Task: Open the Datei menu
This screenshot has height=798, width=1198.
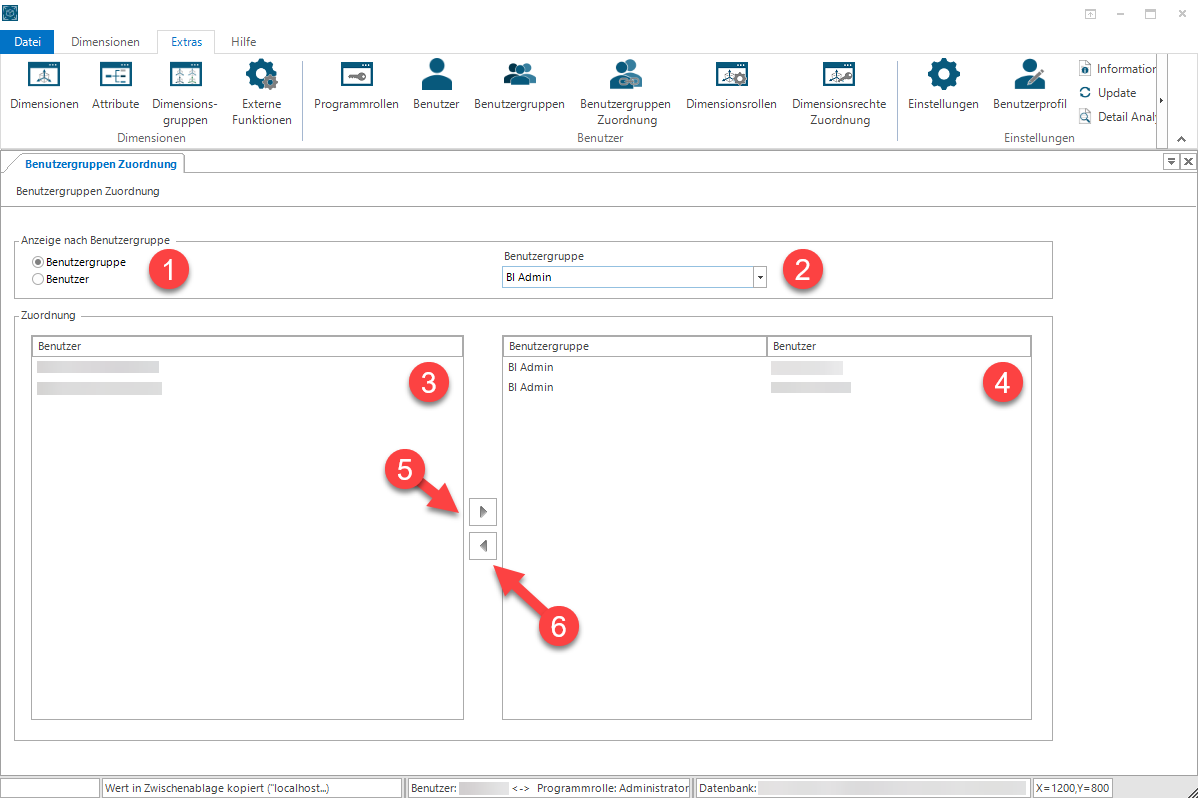Action: point(28,42)
